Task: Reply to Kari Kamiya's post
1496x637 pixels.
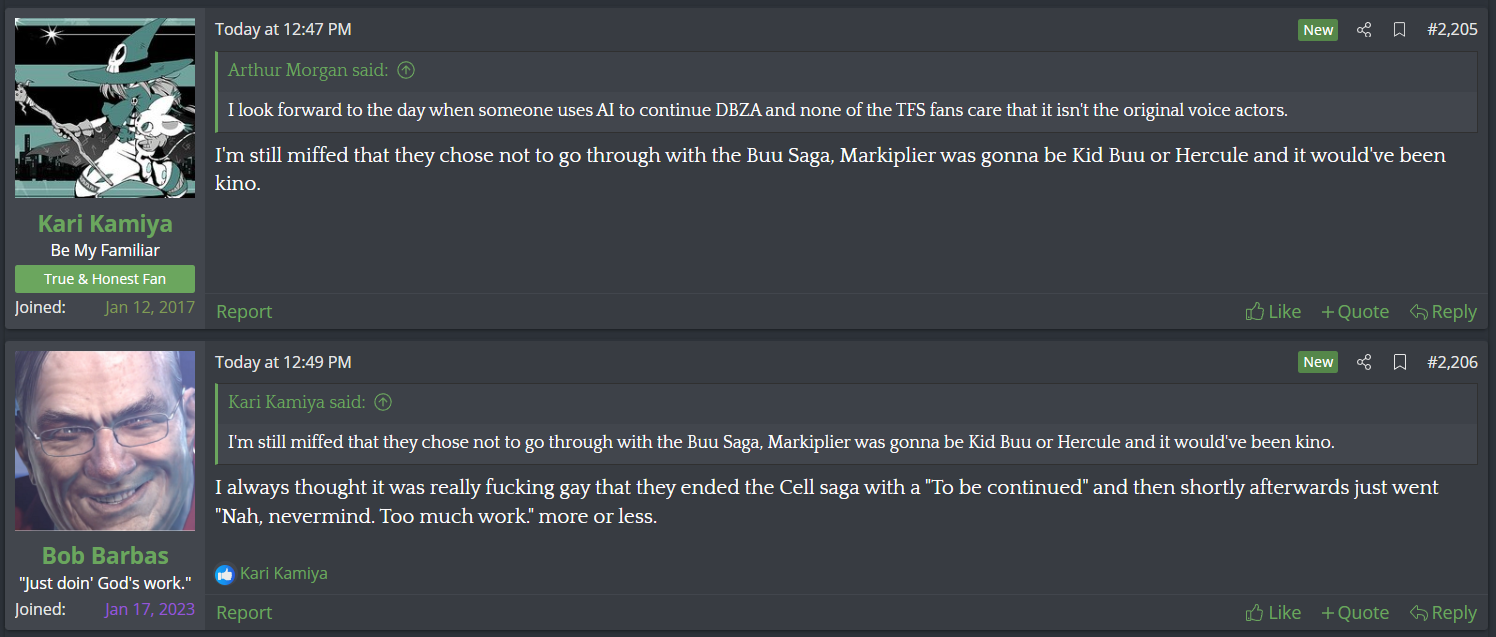Action: point(1443,312)
